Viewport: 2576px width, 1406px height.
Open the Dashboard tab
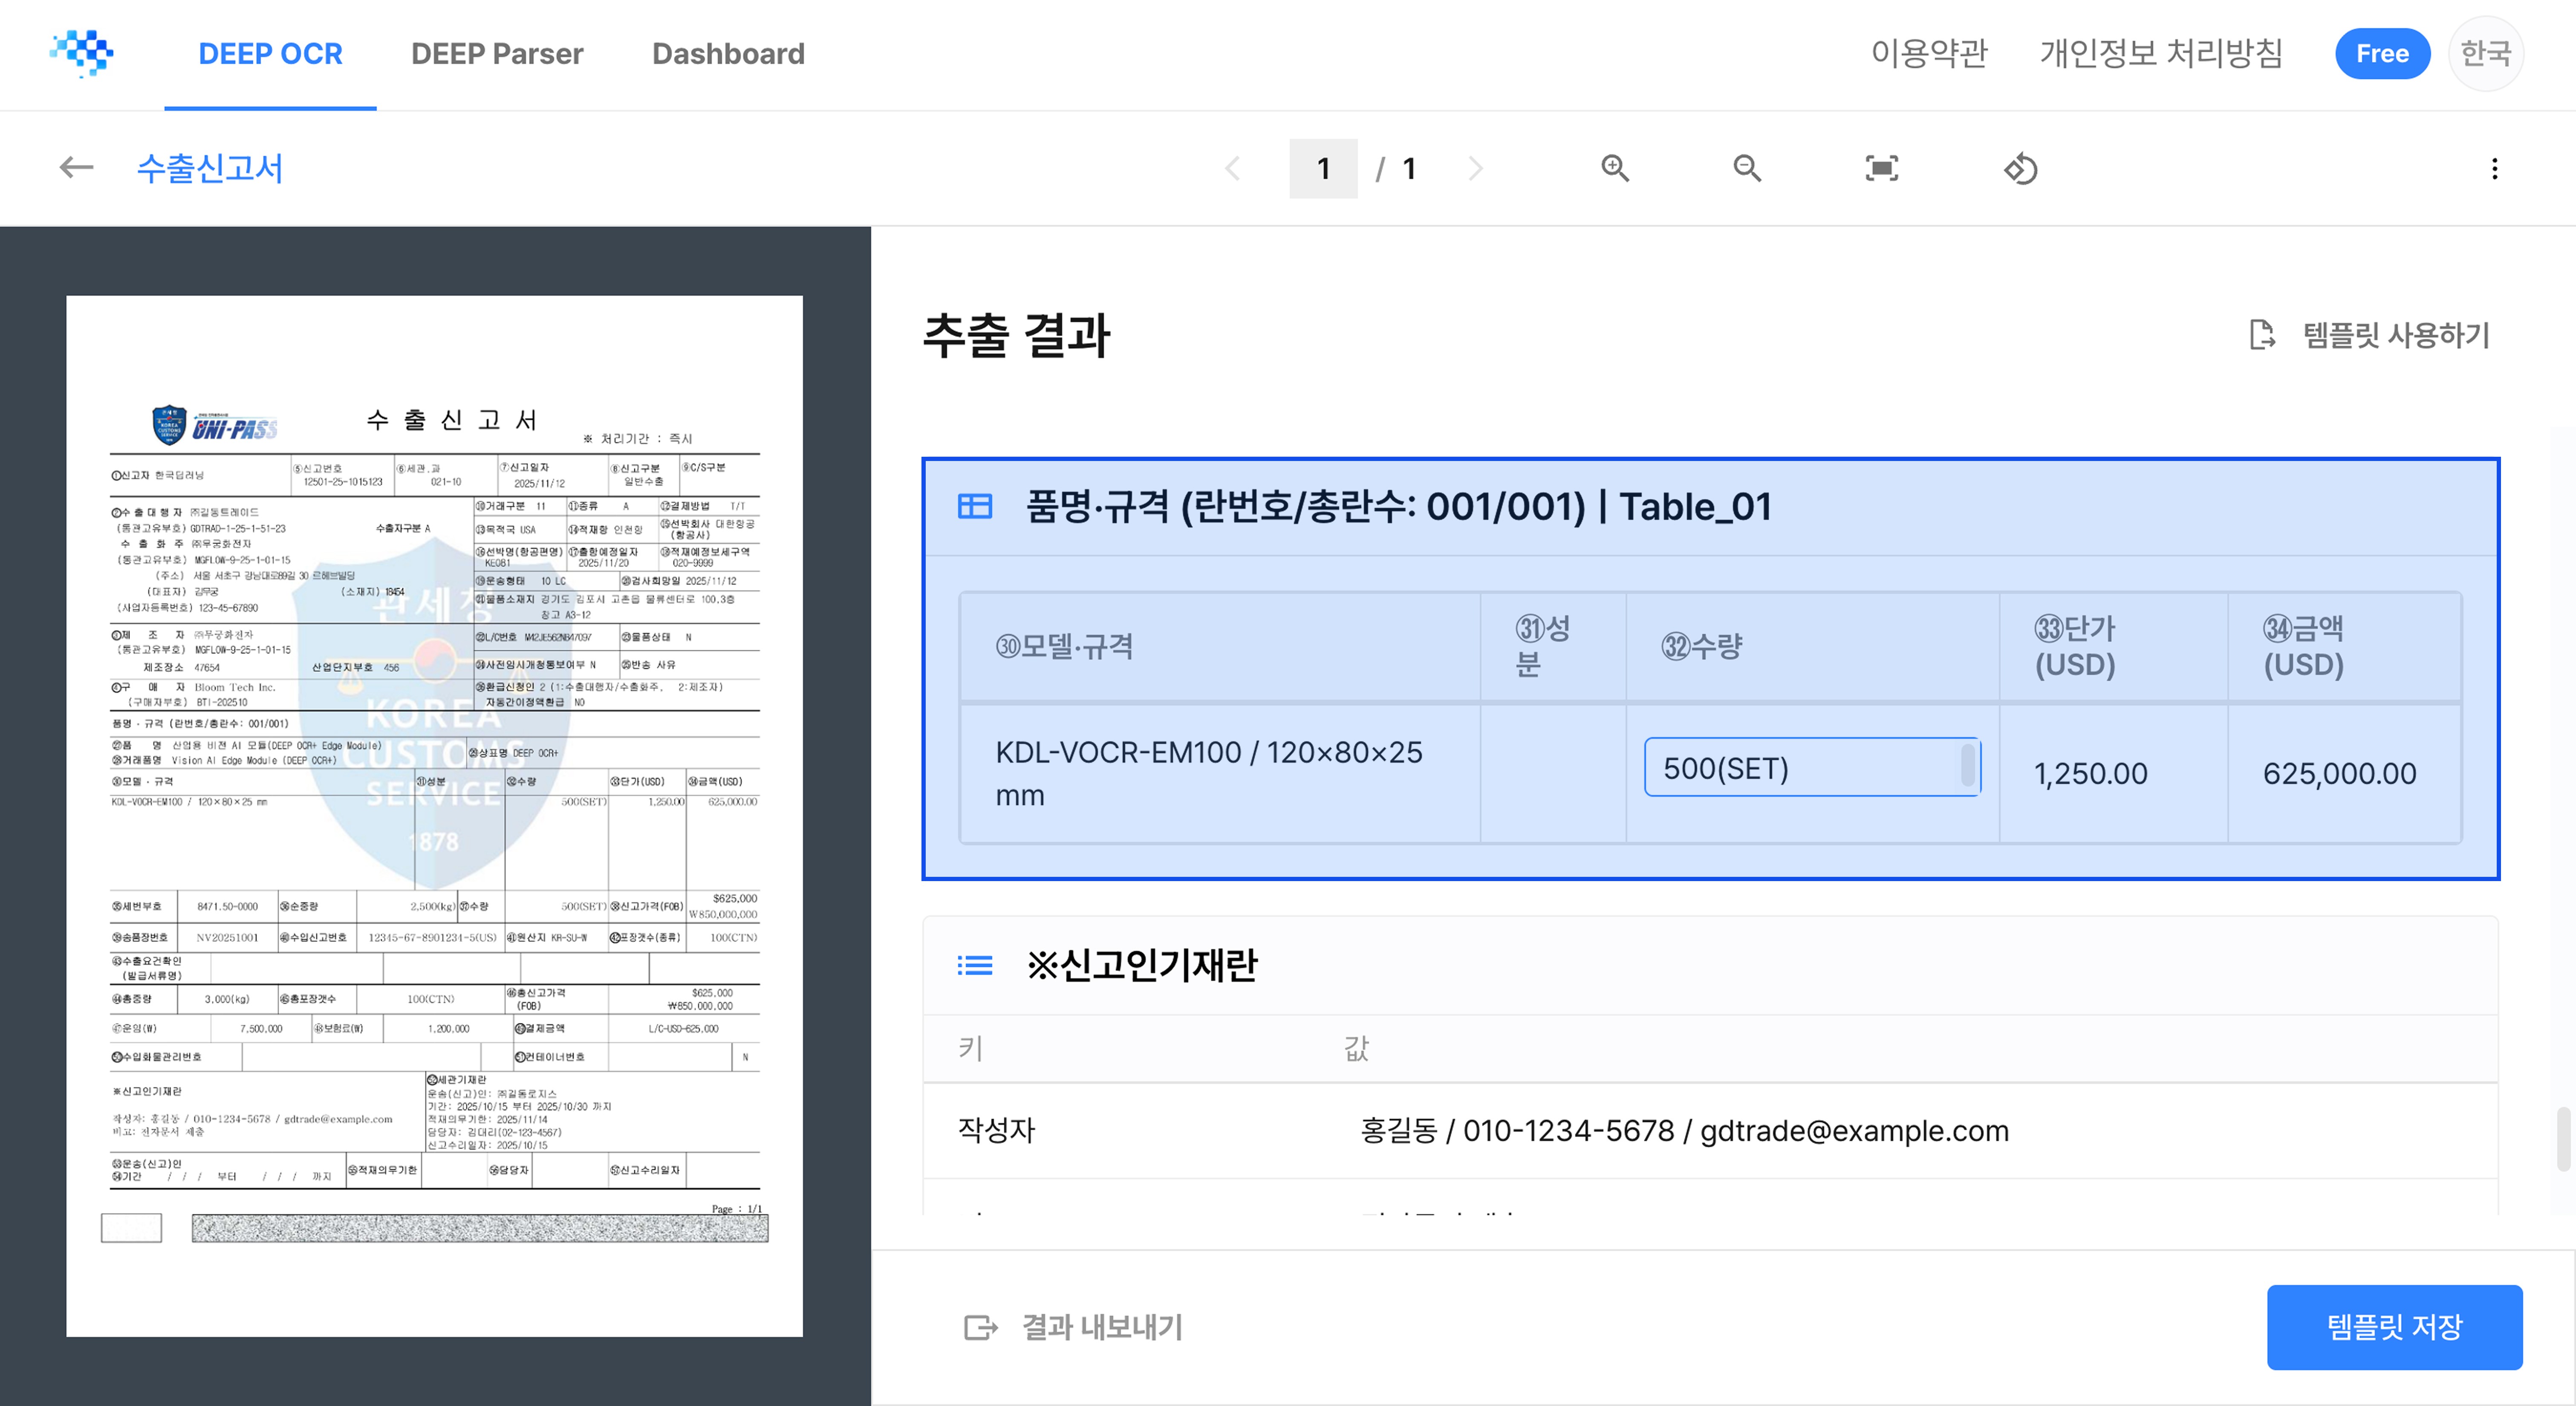pyautogui.click(x=727, y=53)
